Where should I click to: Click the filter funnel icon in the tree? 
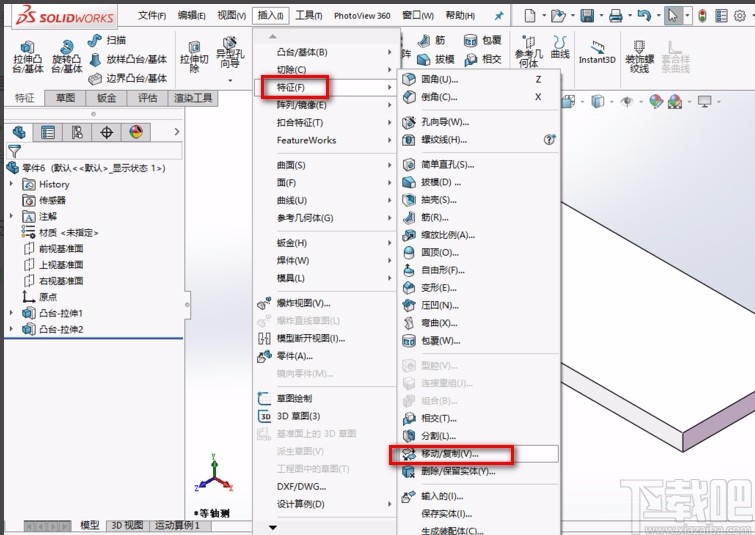point(14,152)
